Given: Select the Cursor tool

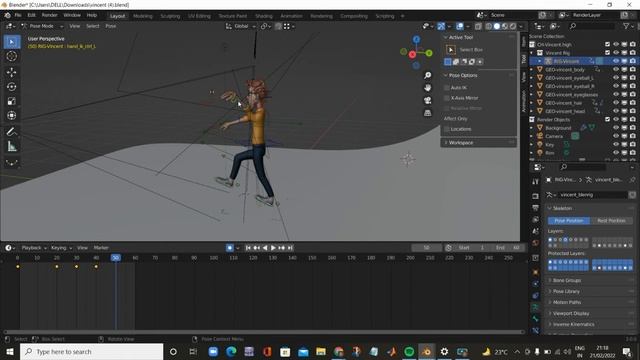Looking at the screenshot, I should pyautogui.click(x=12, y=56).
